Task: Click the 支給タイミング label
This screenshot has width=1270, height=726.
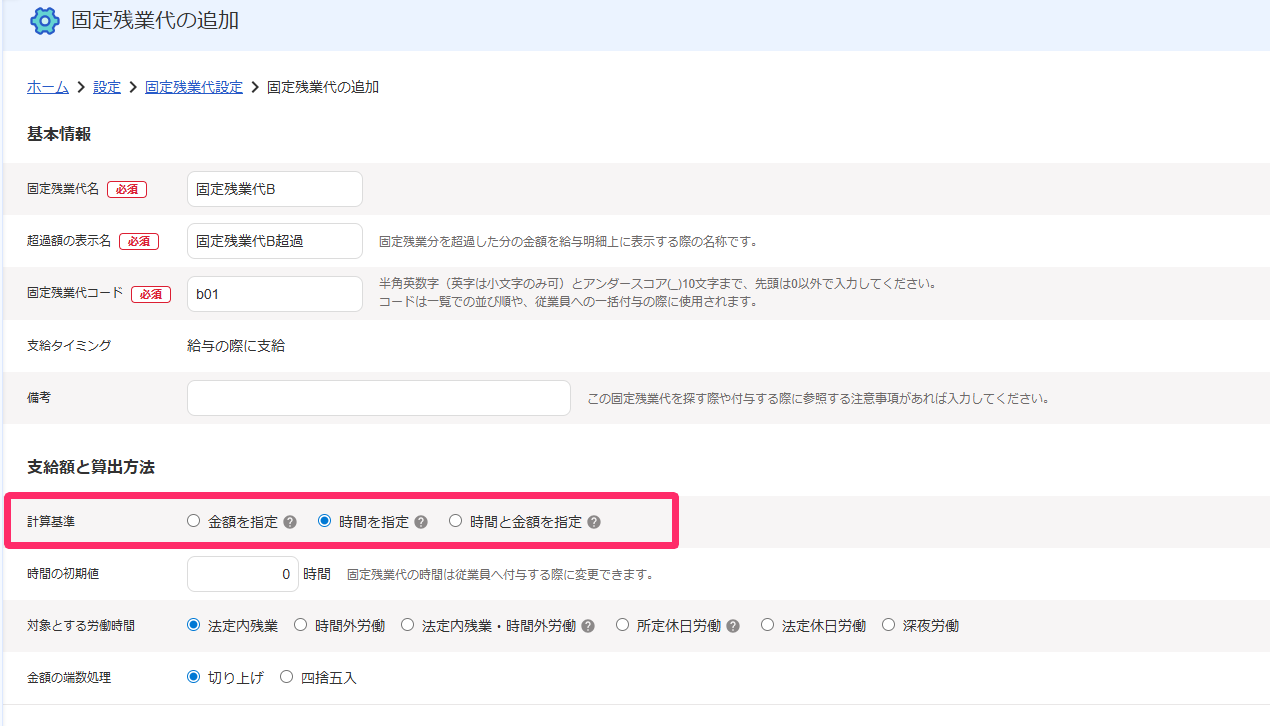Action: coord(69,346)
